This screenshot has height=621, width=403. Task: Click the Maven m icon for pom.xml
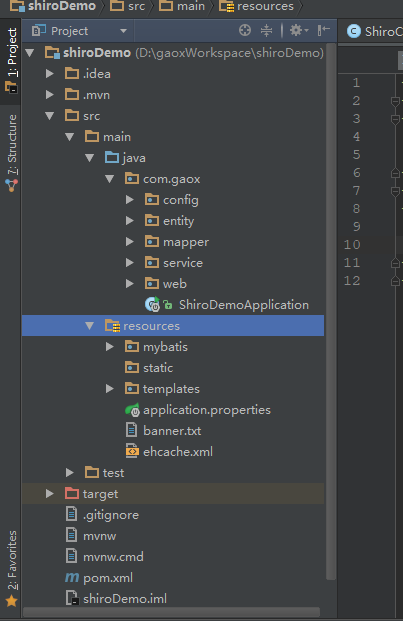click(x=72, y=577)
